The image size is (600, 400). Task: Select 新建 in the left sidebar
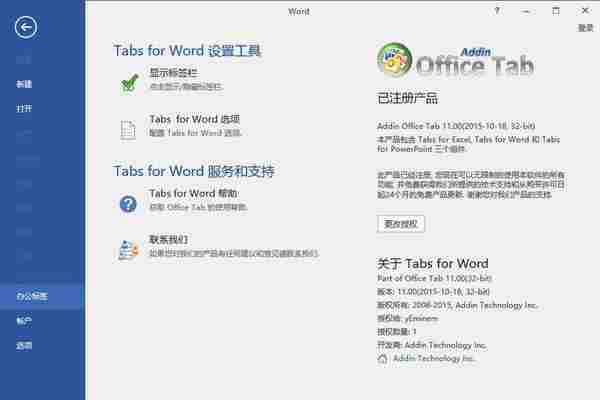coord(24,84)
